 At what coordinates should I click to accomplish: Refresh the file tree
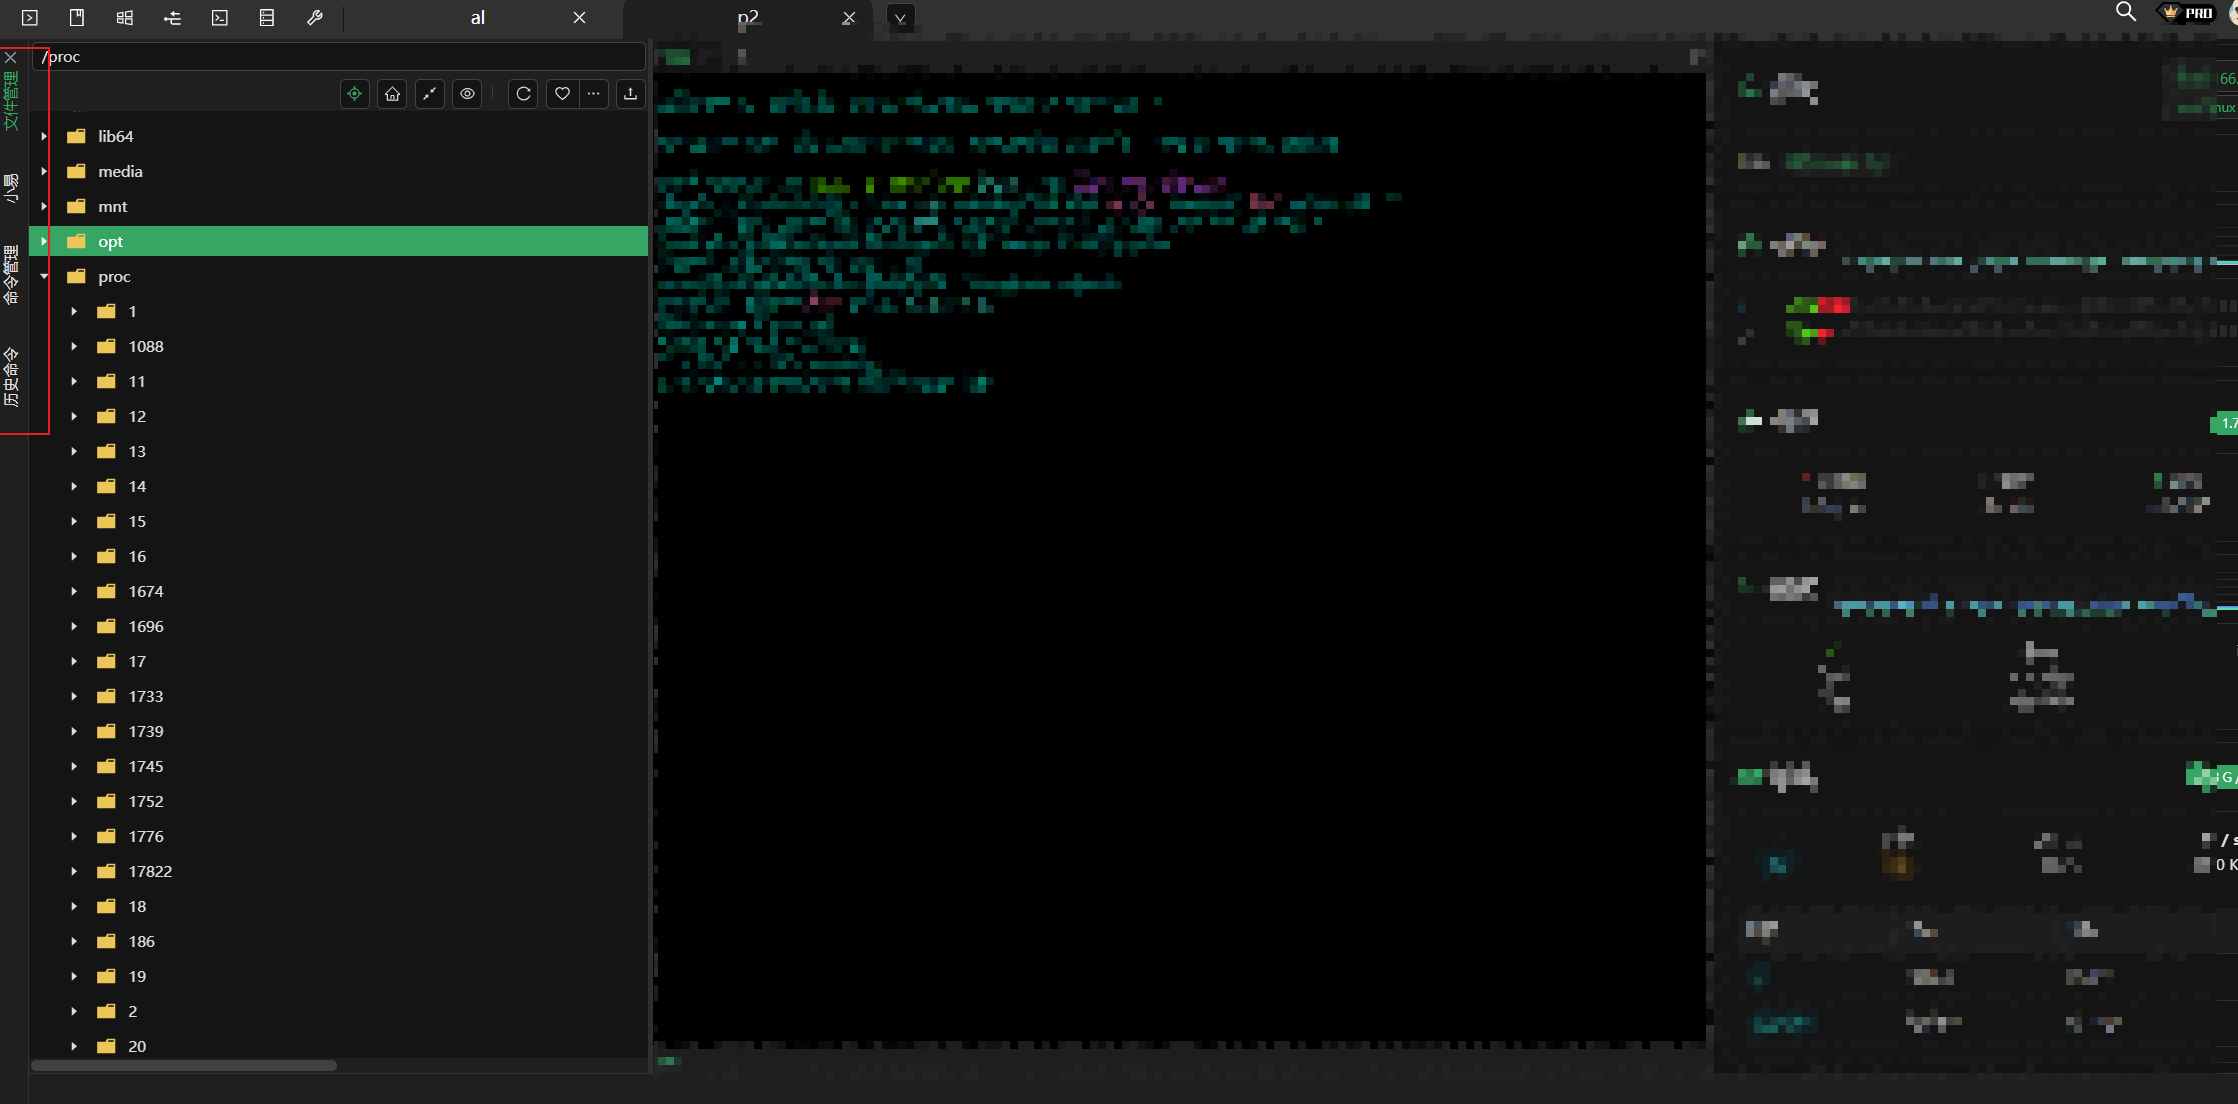tap(523, 94)
